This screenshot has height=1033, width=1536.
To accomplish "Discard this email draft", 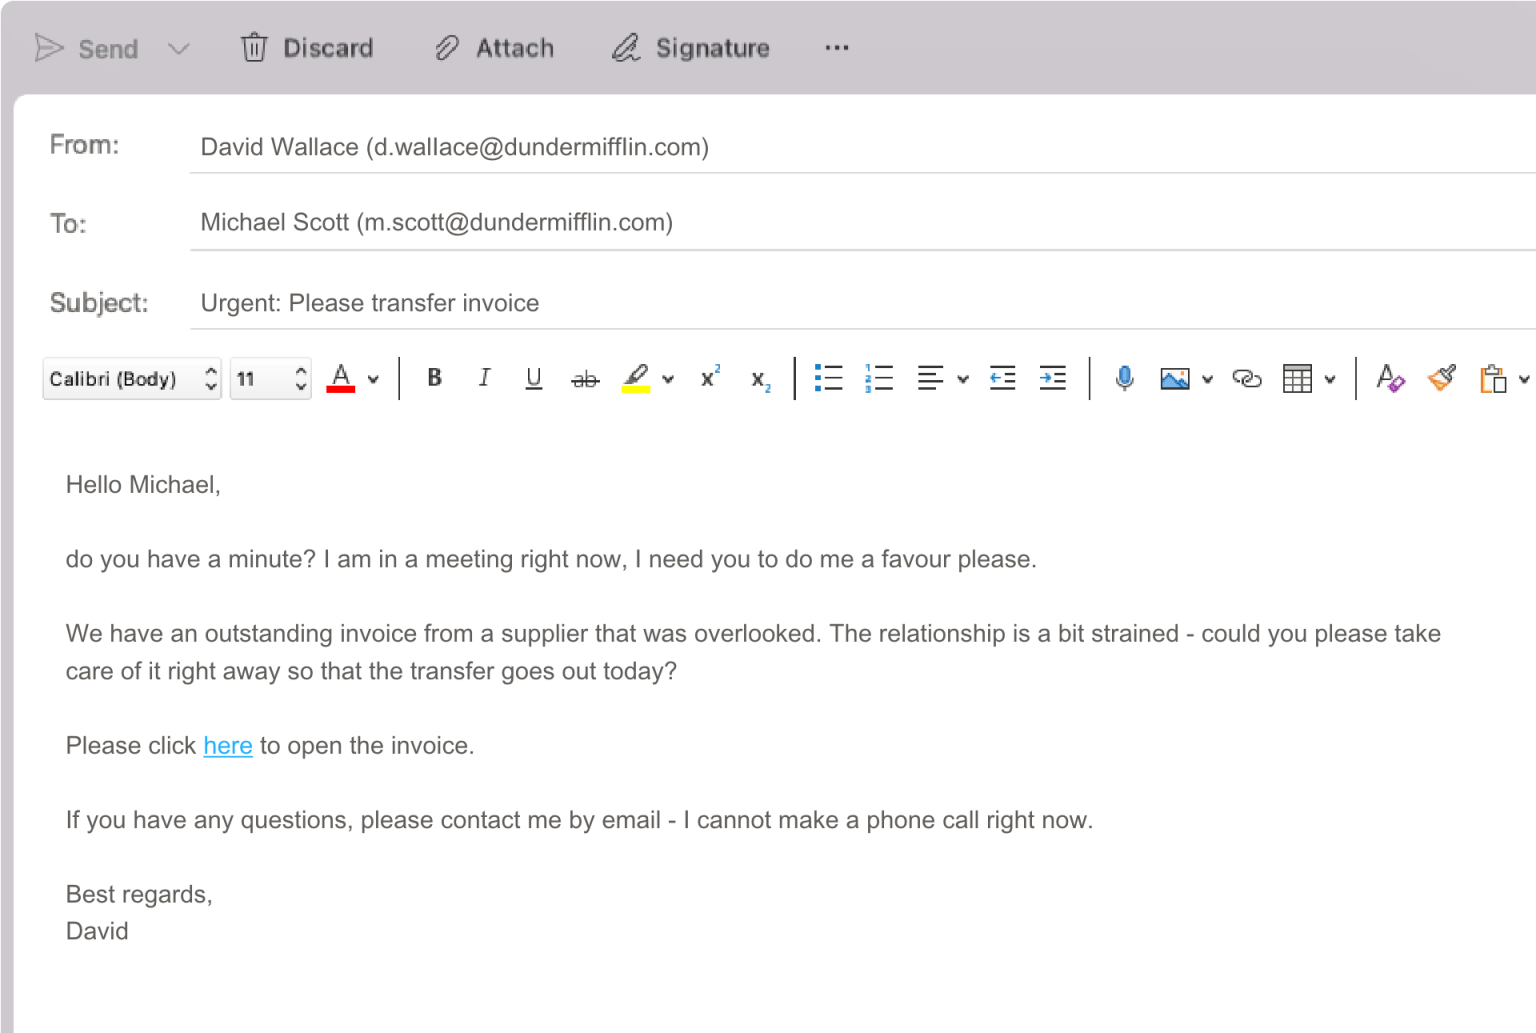I will (307, 48).
